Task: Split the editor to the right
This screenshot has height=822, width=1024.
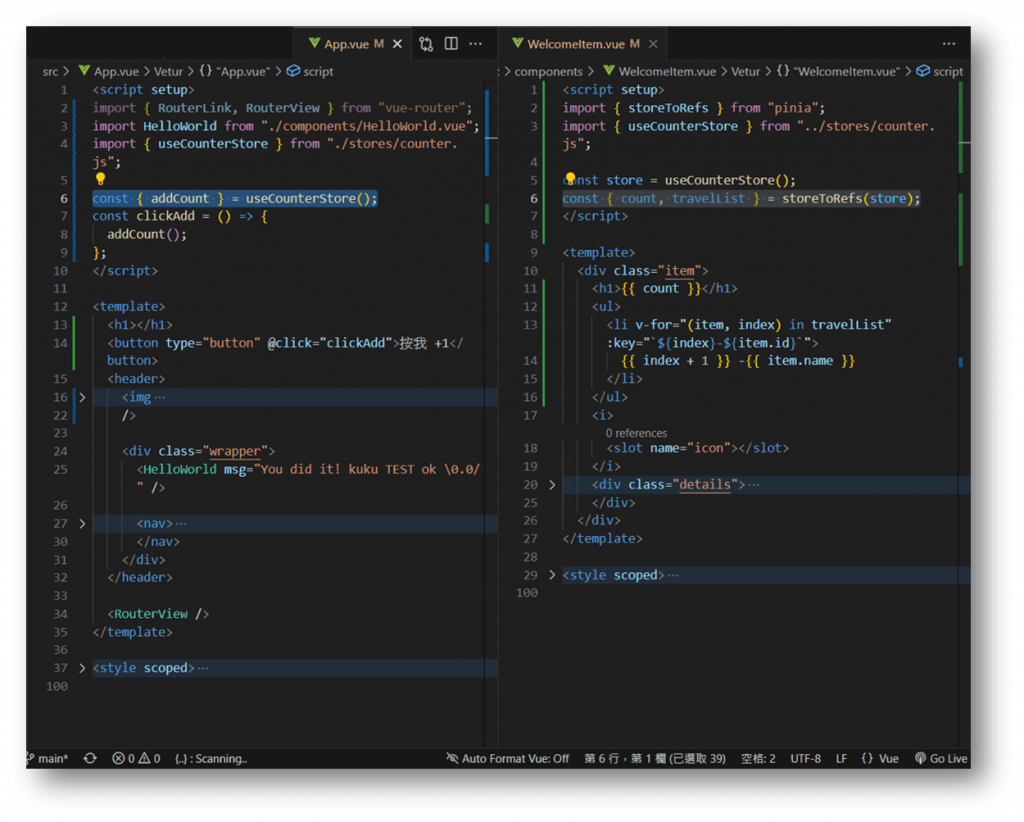Action: [x=451, y=44]
